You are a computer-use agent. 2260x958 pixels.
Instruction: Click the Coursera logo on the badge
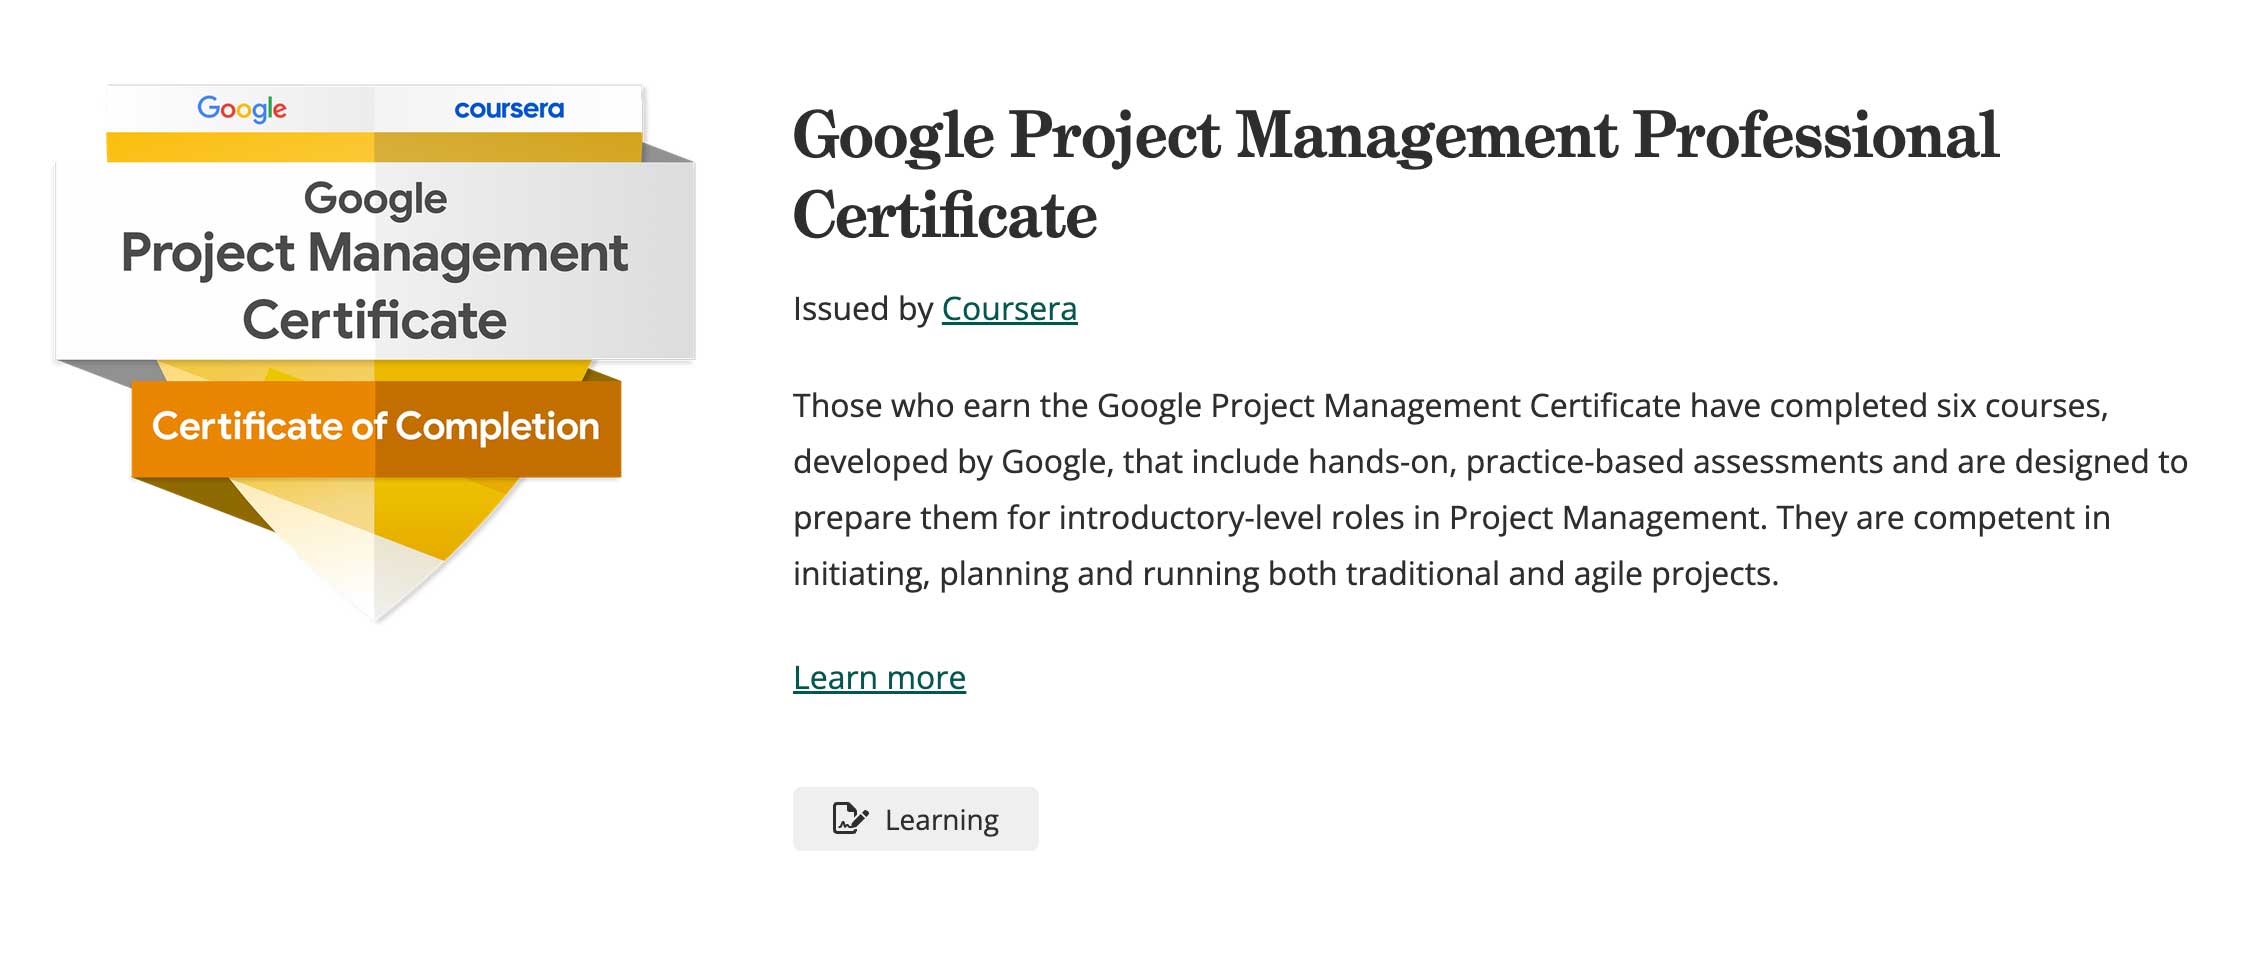[509, 109]
